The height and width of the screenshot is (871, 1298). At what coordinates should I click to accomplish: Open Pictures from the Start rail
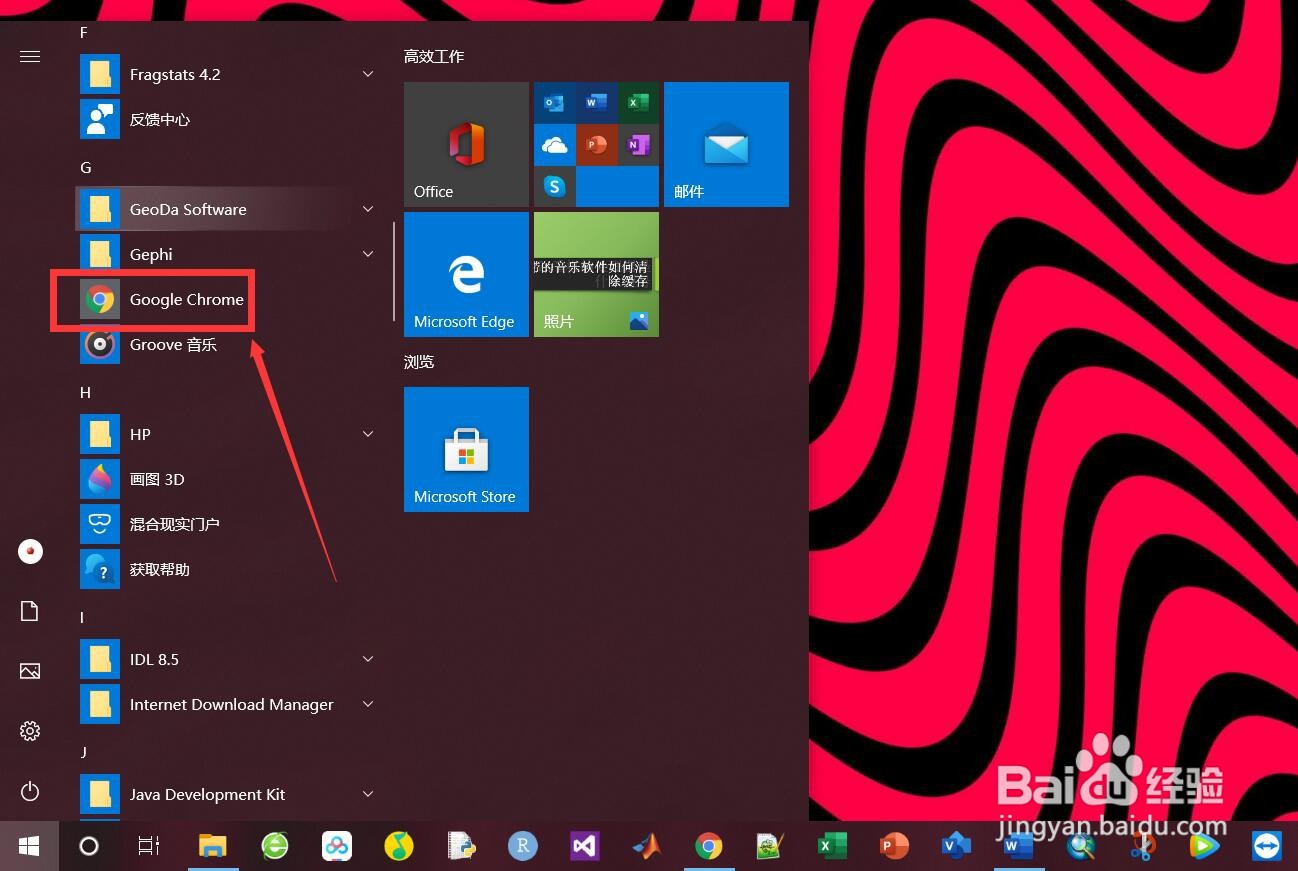coord(30,671)
